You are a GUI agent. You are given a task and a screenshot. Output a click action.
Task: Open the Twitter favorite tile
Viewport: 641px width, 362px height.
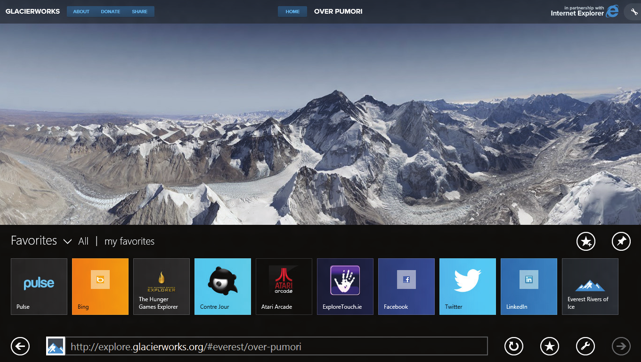[468, 286]
